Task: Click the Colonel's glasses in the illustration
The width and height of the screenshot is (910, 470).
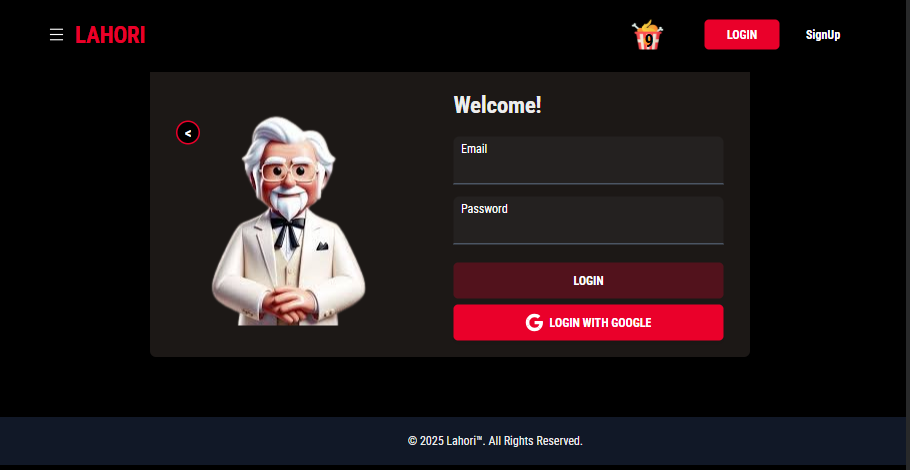Action: [289, 172]
